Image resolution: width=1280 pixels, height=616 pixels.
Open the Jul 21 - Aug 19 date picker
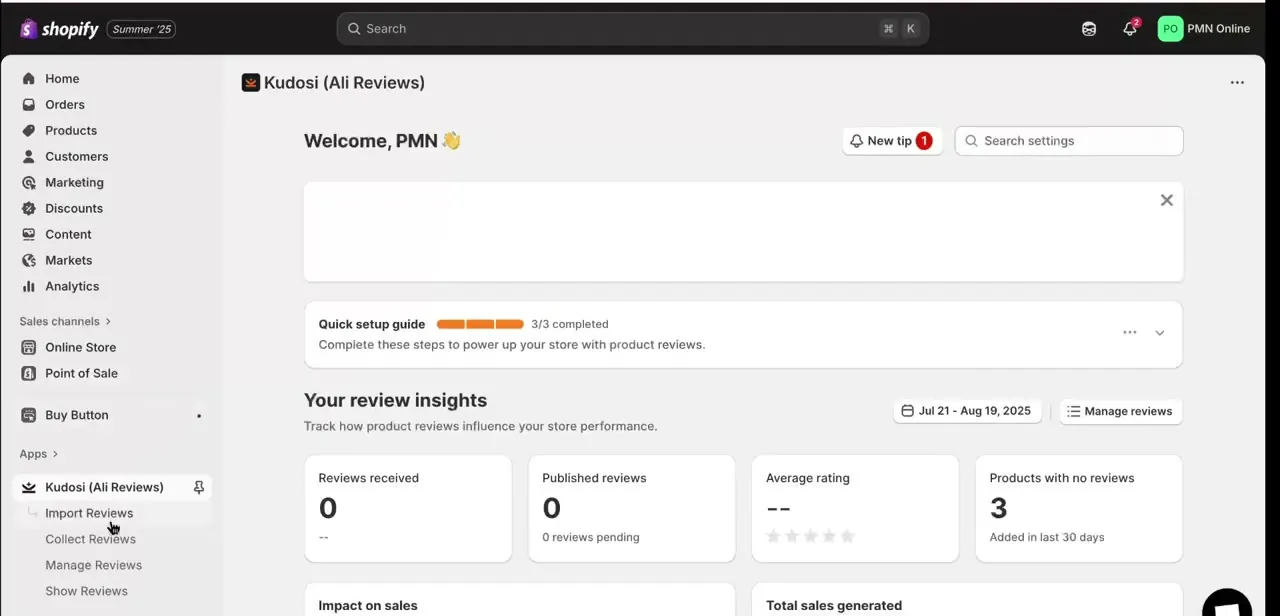coord(967,411)
